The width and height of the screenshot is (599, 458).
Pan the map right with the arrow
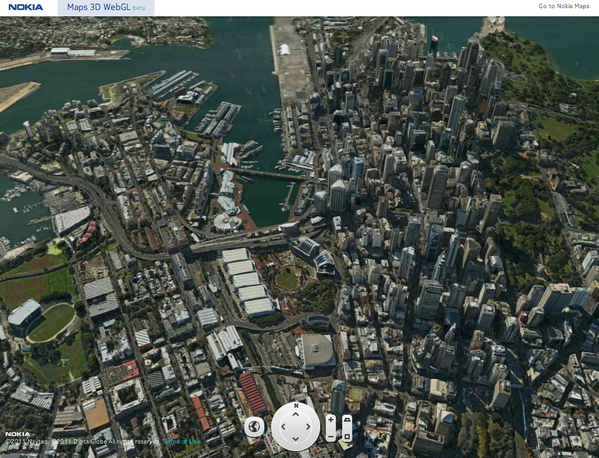tap(308, 426)
